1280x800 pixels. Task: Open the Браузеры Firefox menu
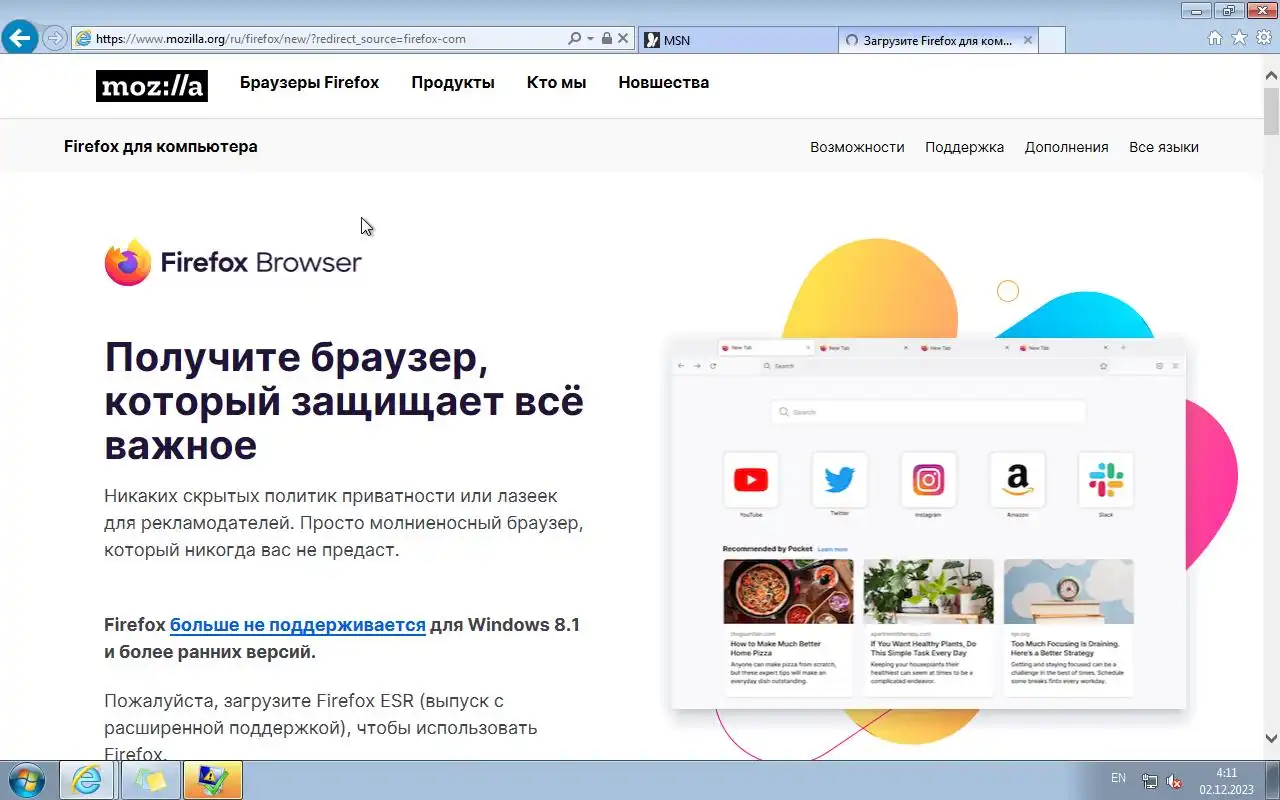[x=309, y=83]
